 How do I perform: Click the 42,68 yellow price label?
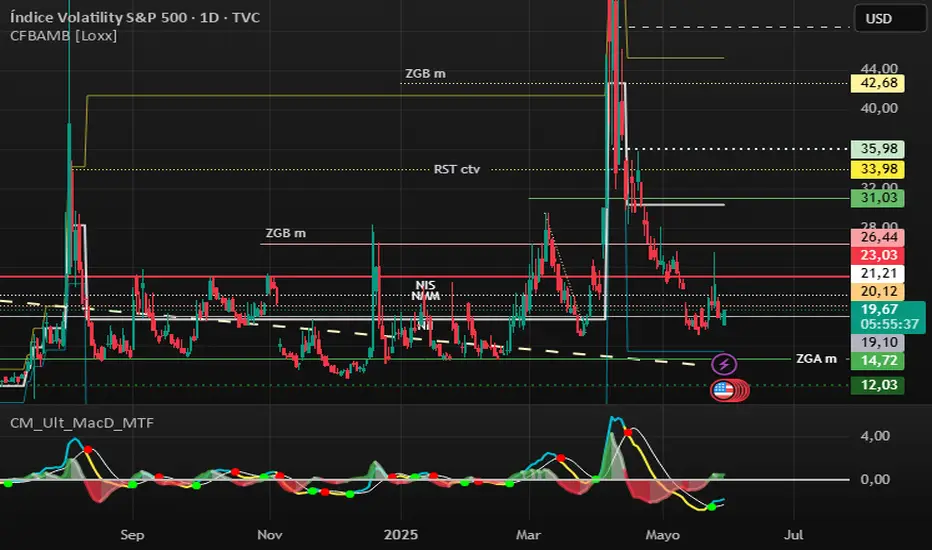coord(878,83)
